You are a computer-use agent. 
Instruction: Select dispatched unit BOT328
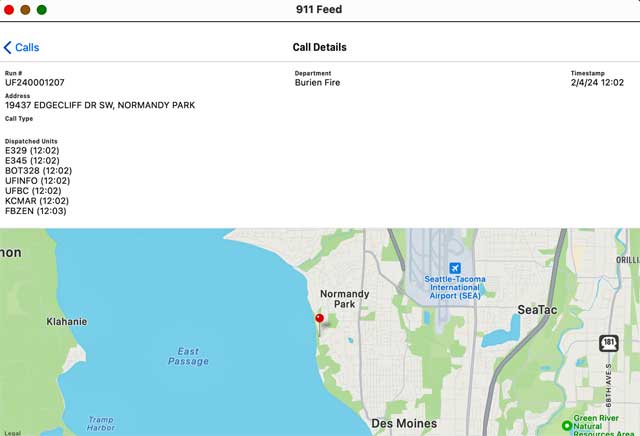[x=38, y=171]
